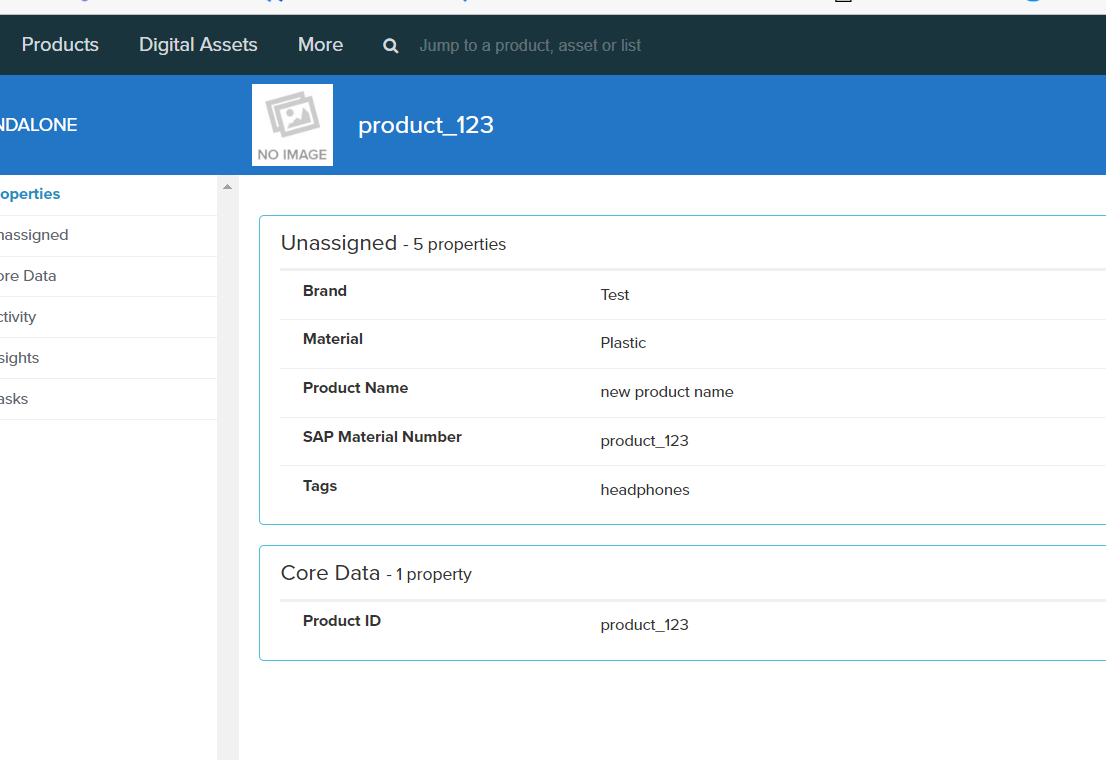This screenshot has width=1106, height=760.
Task: Click the product_123 title in header
Action: pyautogui.click(x=426, y=125)
